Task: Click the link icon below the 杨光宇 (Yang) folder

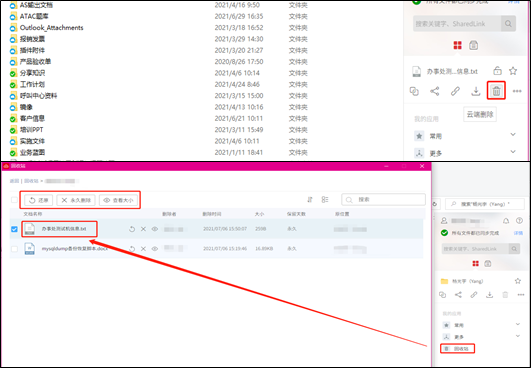Action: click(474, 295)
